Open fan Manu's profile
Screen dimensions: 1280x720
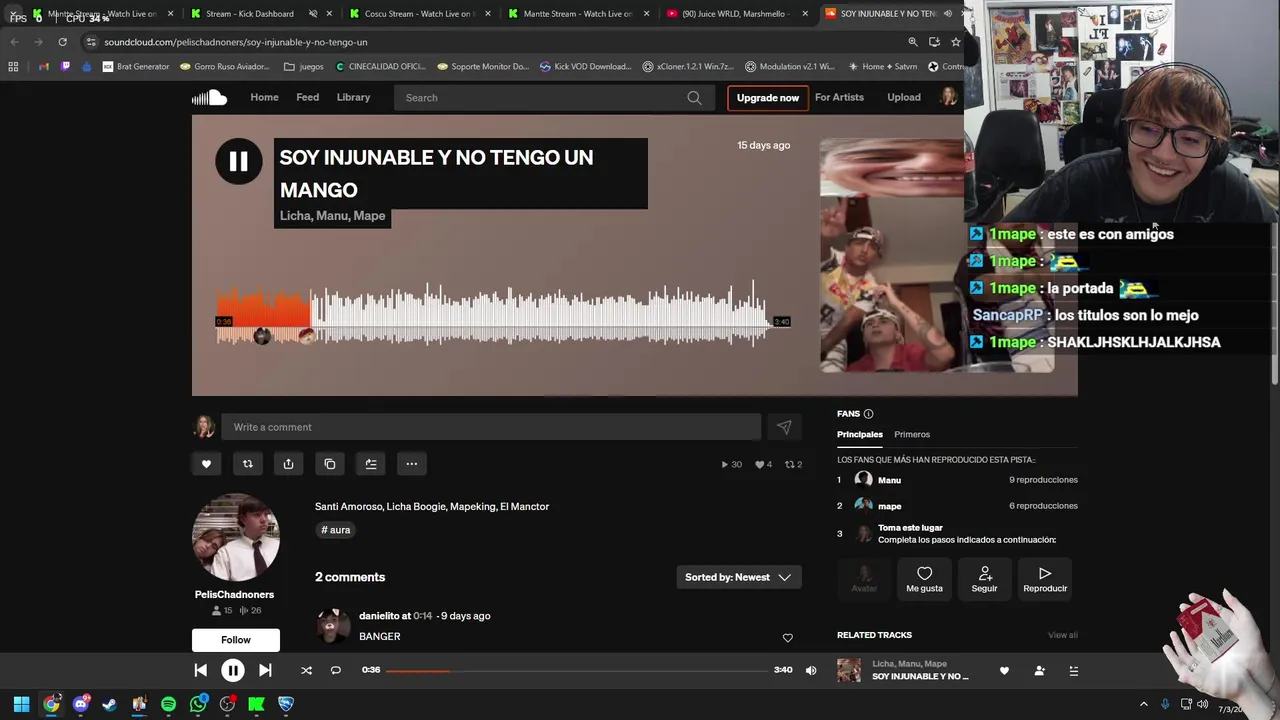tap(889, 480)
